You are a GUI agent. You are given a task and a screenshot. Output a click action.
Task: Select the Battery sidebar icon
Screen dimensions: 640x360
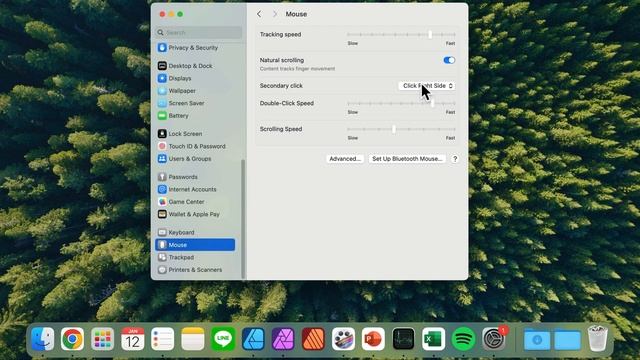[x=162, y=116]
